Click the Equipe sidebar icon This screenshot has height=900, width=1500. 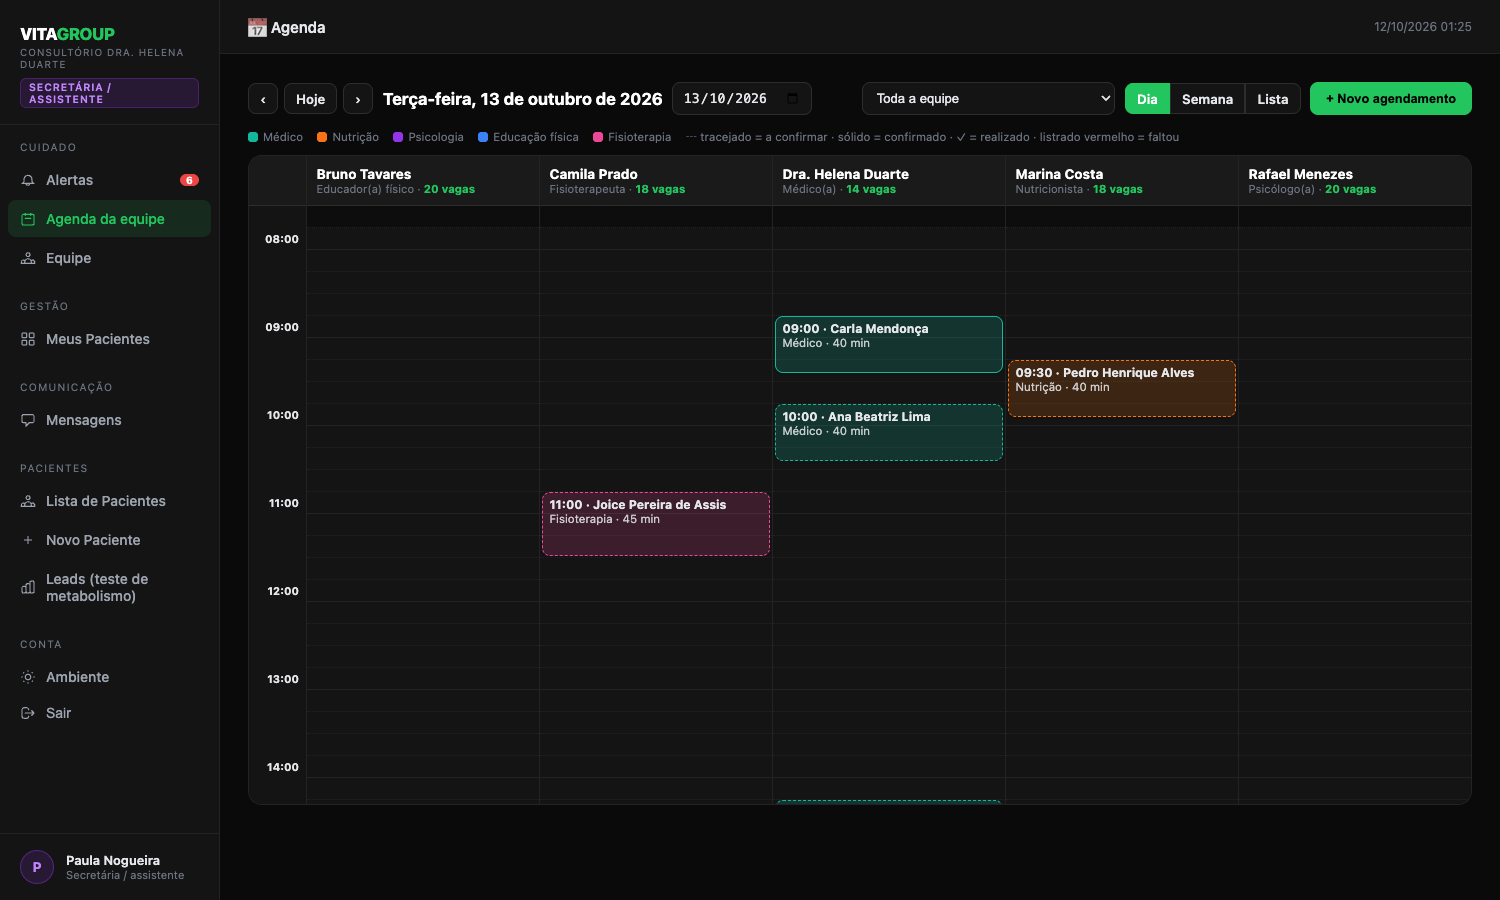[28, 258]
